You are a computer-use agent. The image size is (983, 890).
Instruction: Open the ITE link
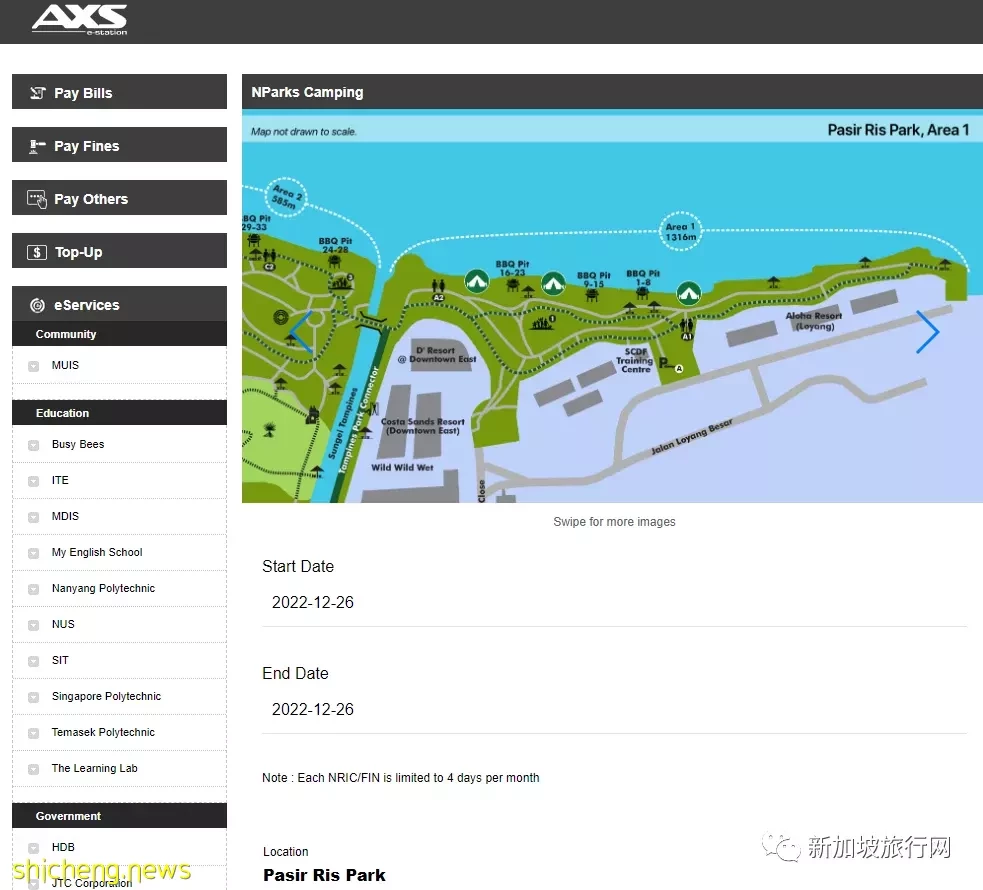tap(60, 480)
